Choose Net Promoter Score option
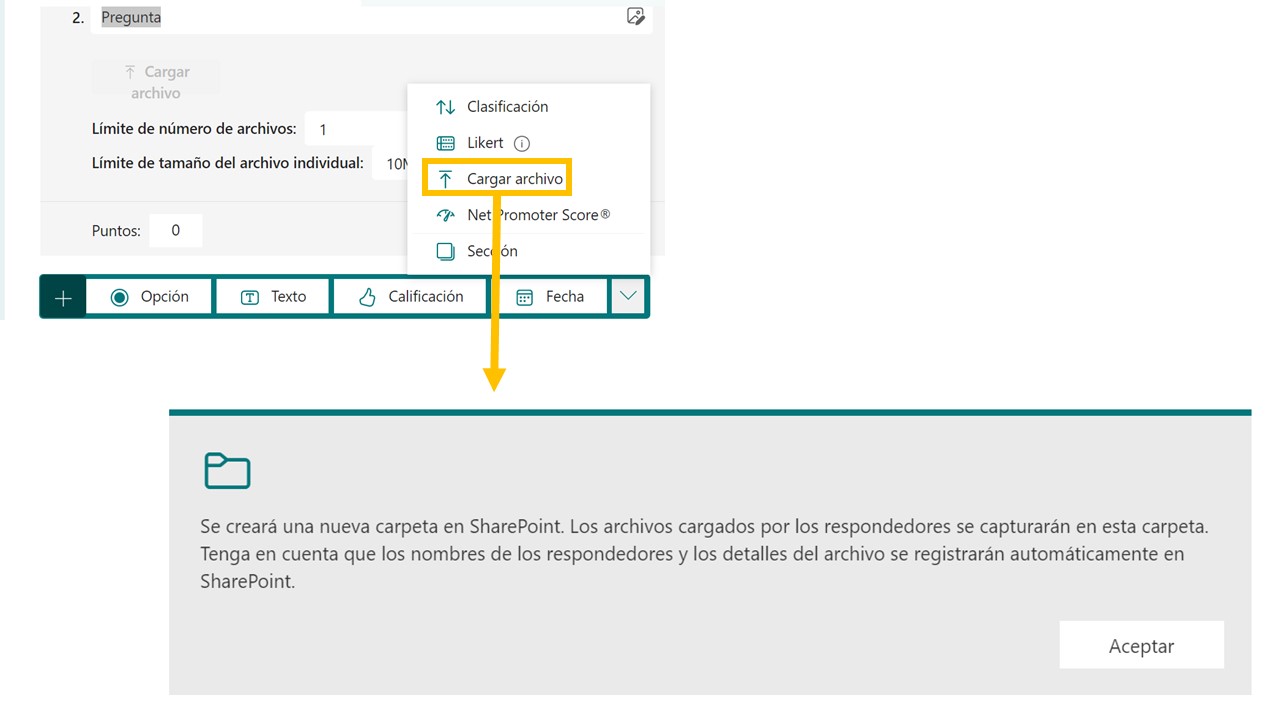The image size is (1280, 720). (529, 215)
